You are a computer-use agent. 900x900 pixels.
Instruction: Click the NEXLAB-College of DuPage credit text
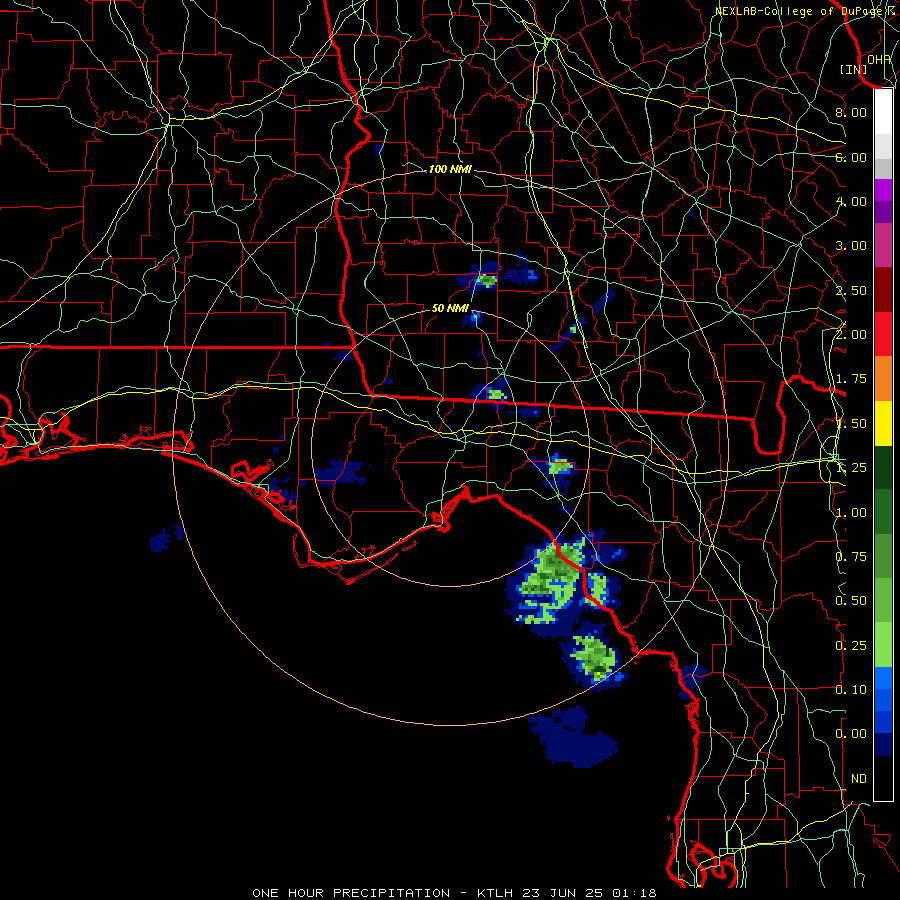(799, 11)
